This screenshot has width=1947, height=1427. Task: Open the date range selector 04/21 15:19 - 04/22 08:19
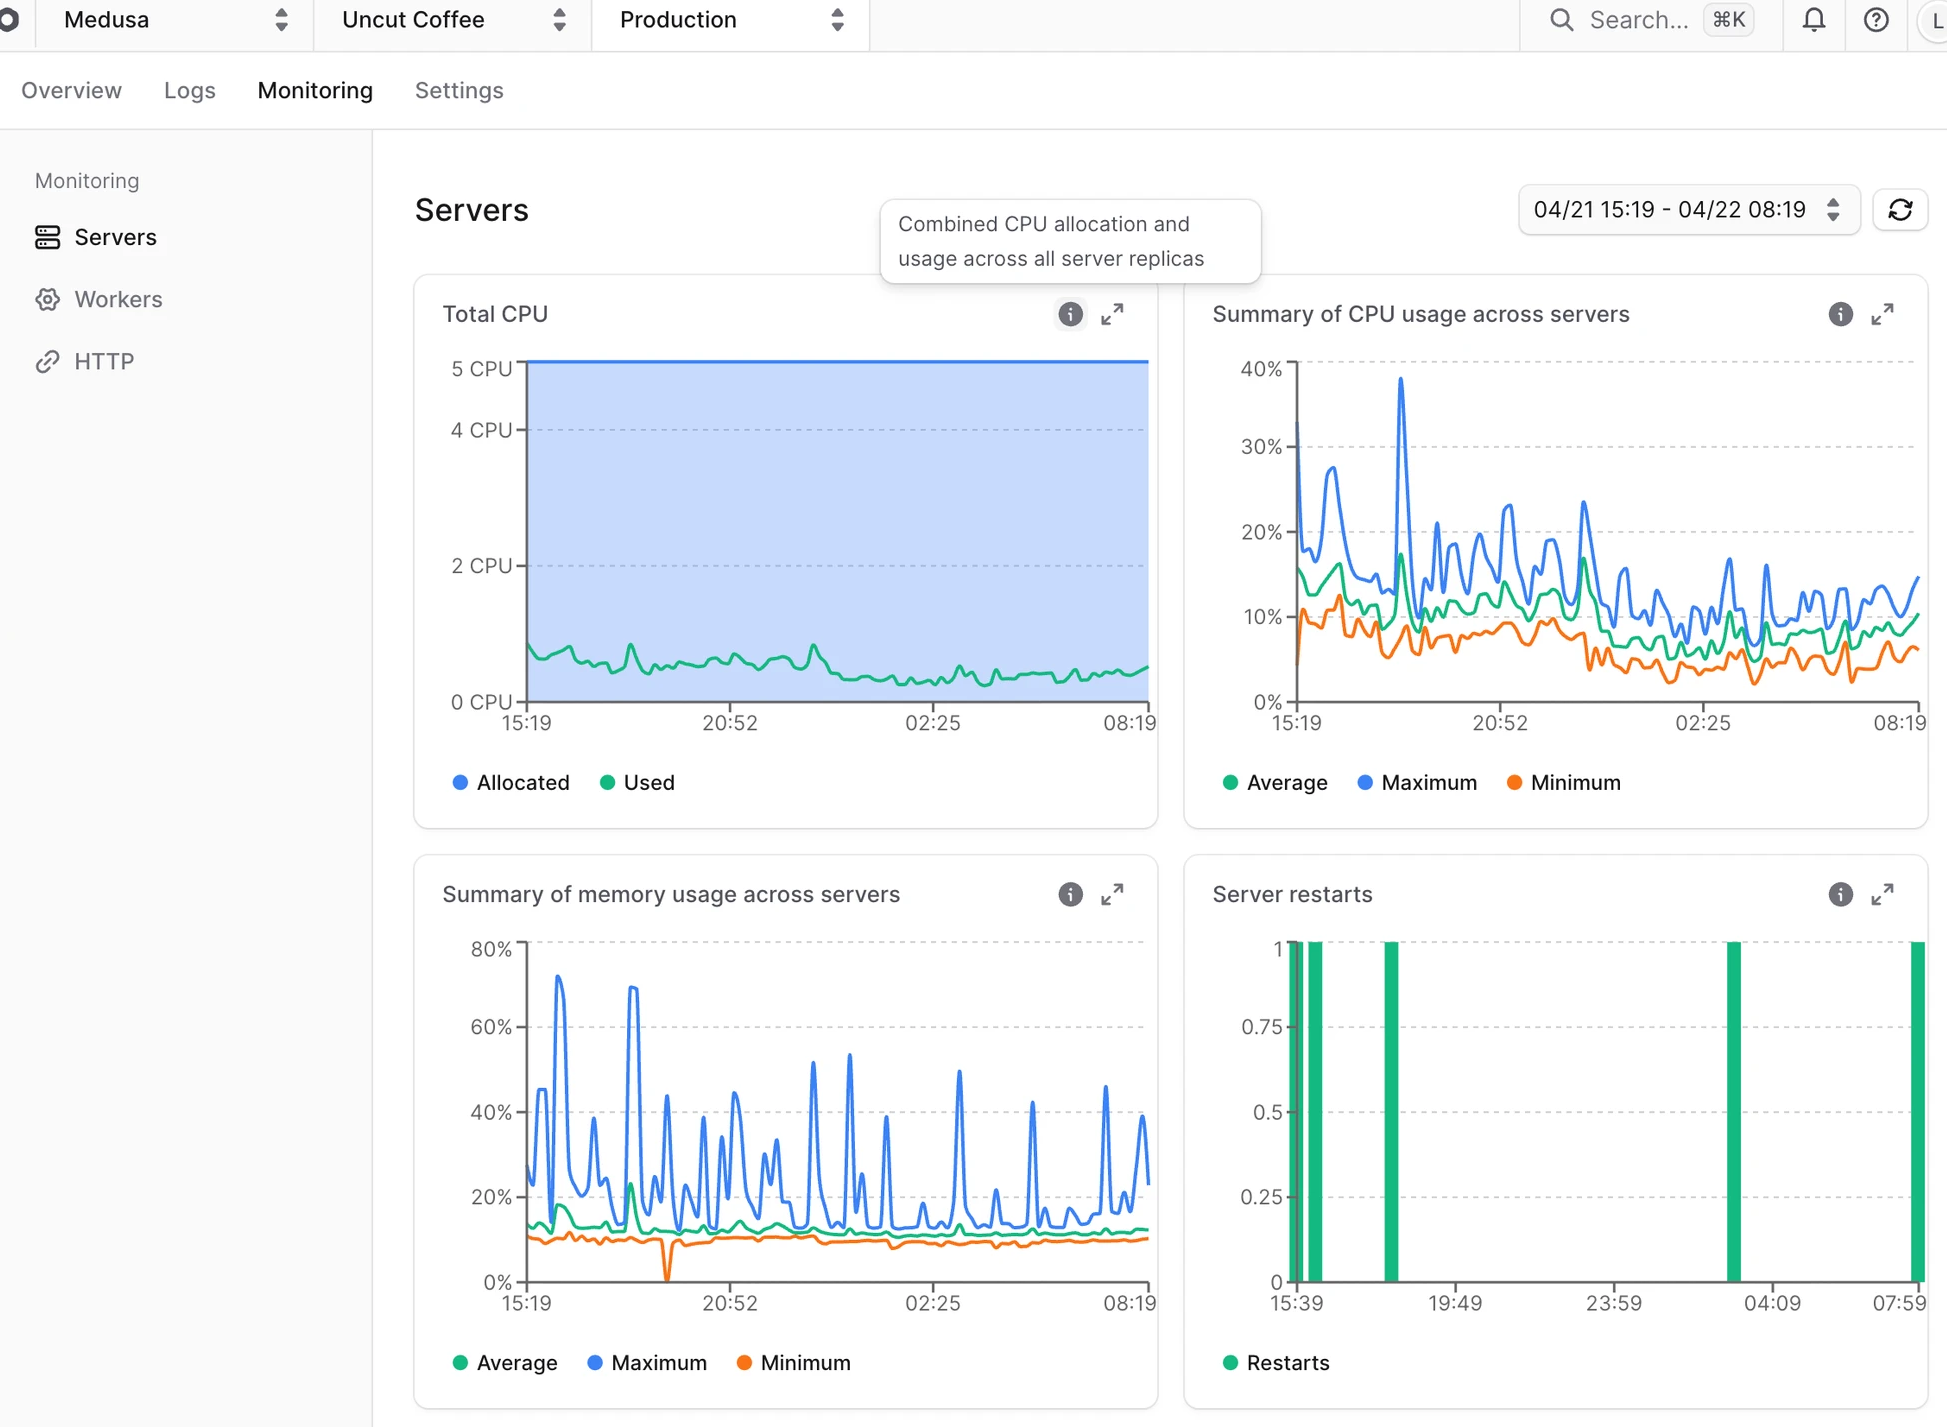1688,210
